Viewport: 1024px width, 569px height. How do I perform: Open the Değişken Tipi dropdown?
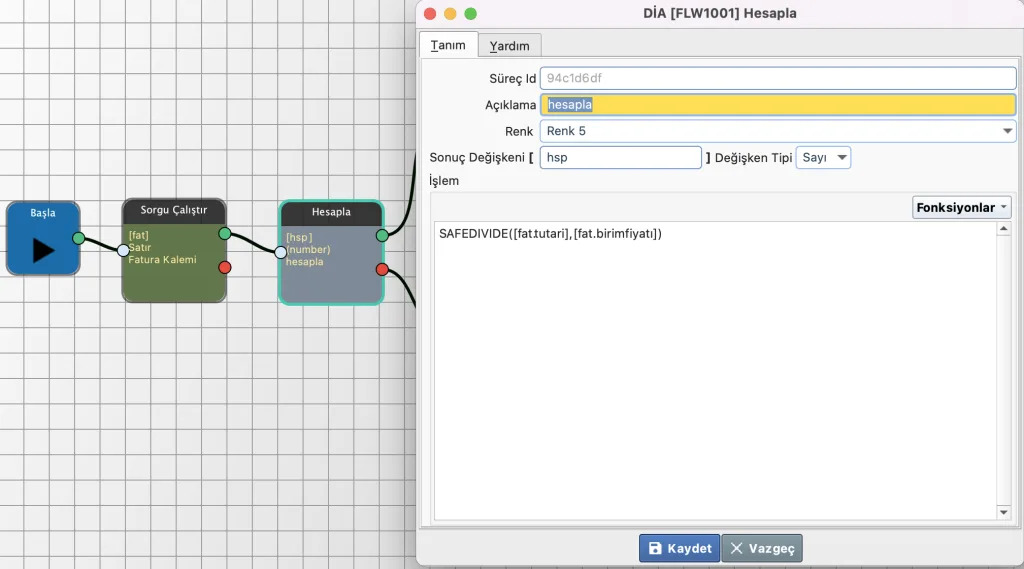point(823,157)
